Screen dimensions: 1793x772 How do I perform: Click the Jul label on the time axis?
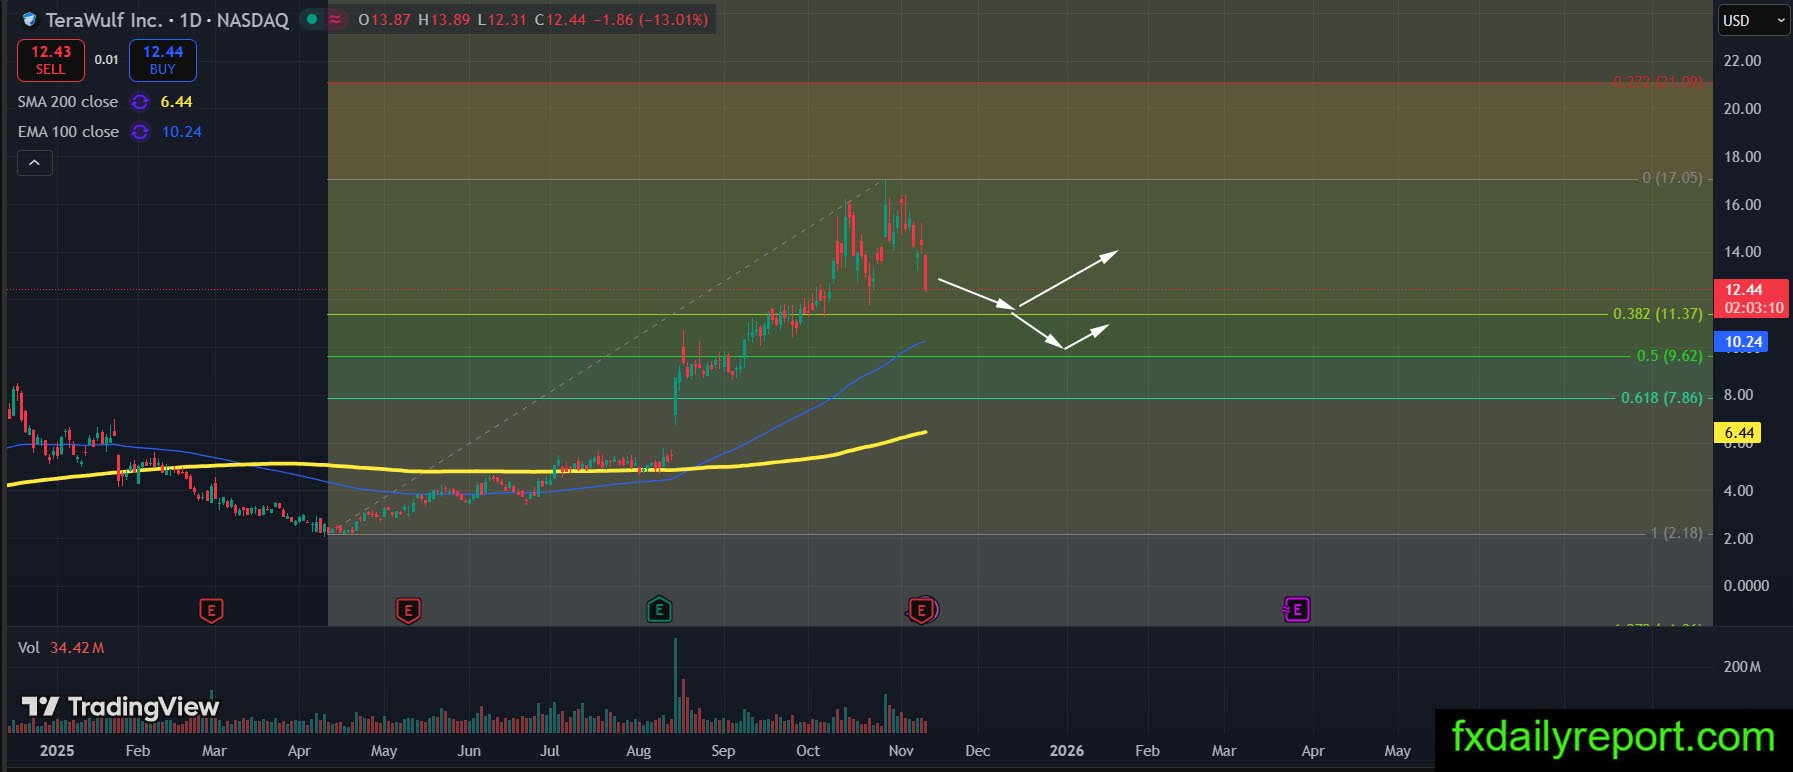(549, 751)
